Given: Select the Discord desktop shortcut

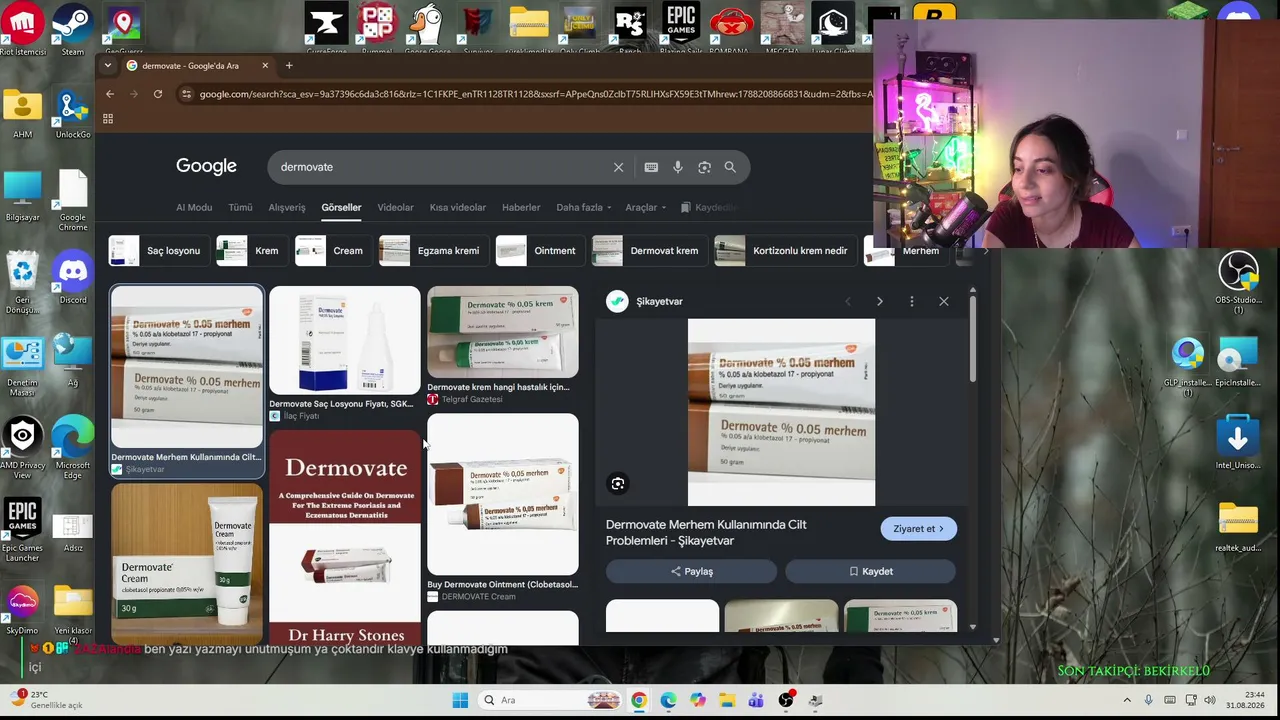Looking at the screenshot, I should pos(73,279).
